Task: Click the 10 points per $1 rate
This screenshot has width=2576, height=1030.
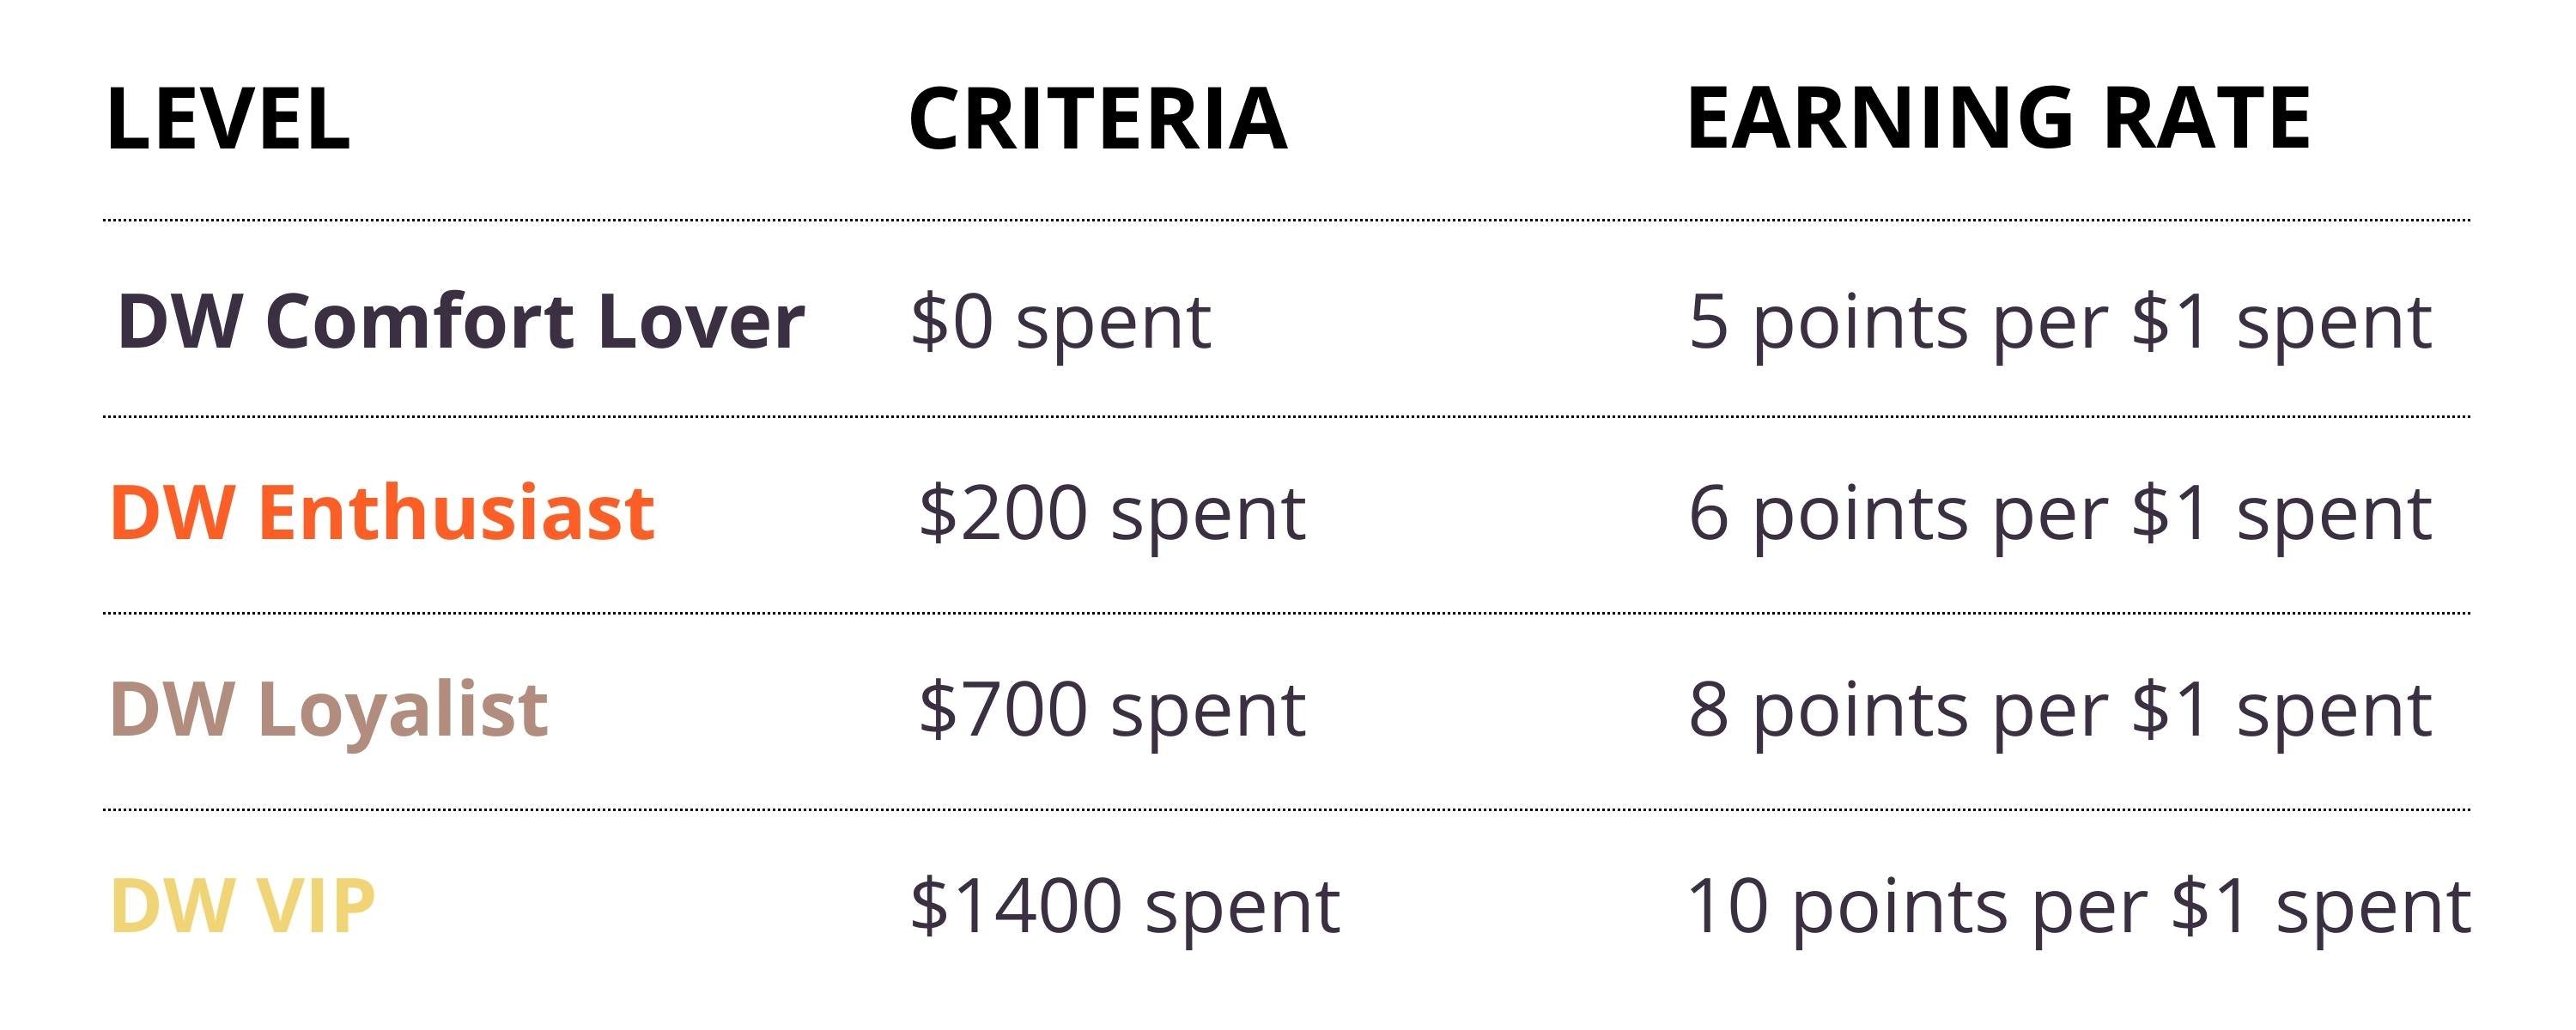Action: 2078,907
